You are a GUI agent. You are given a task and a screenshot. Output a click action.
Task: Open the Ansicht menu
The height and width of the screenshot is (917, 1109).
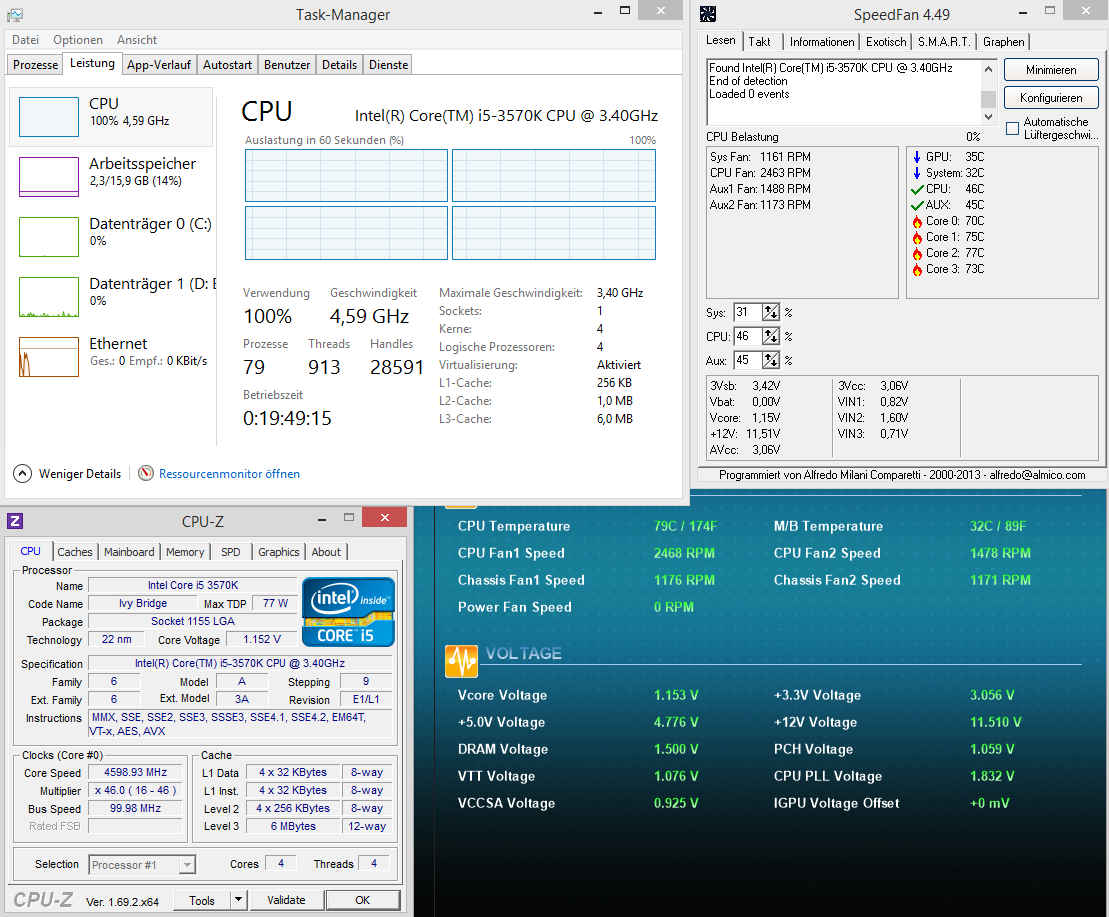tap(137, 40)
